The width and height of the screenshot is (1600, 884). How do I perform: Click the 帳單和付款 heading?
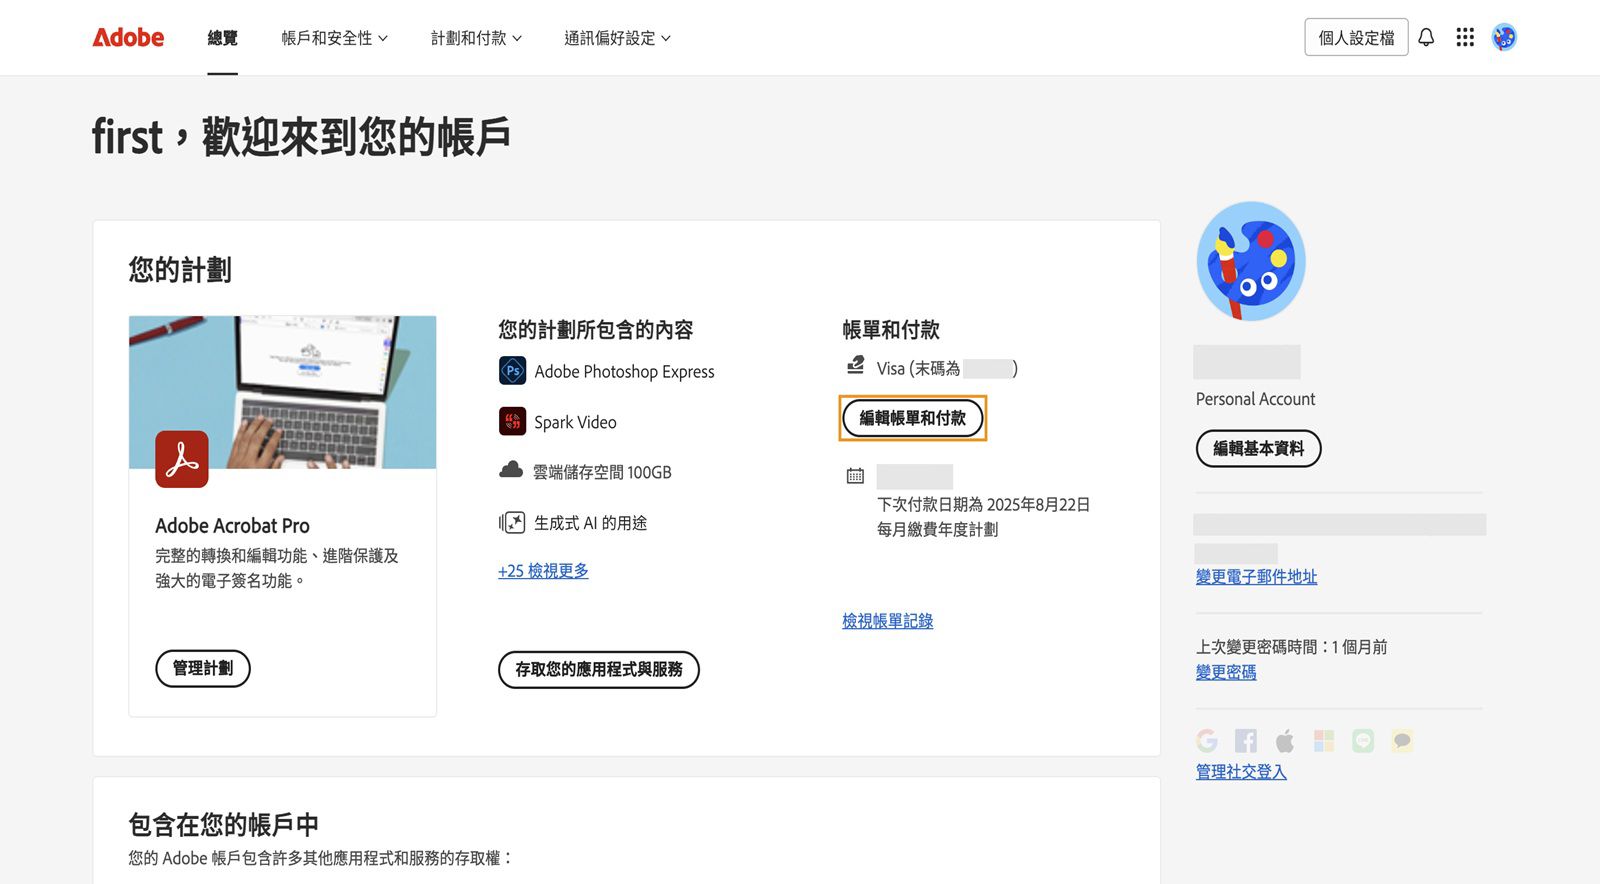pos(891,330)
